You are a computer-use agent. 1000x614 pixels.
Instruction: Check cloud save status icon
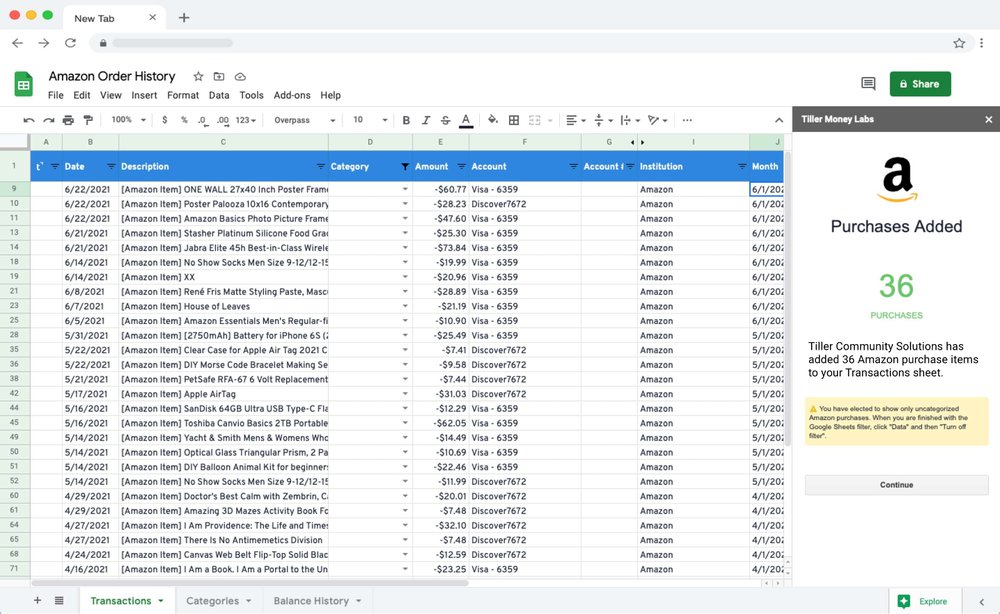click(240, 77)
